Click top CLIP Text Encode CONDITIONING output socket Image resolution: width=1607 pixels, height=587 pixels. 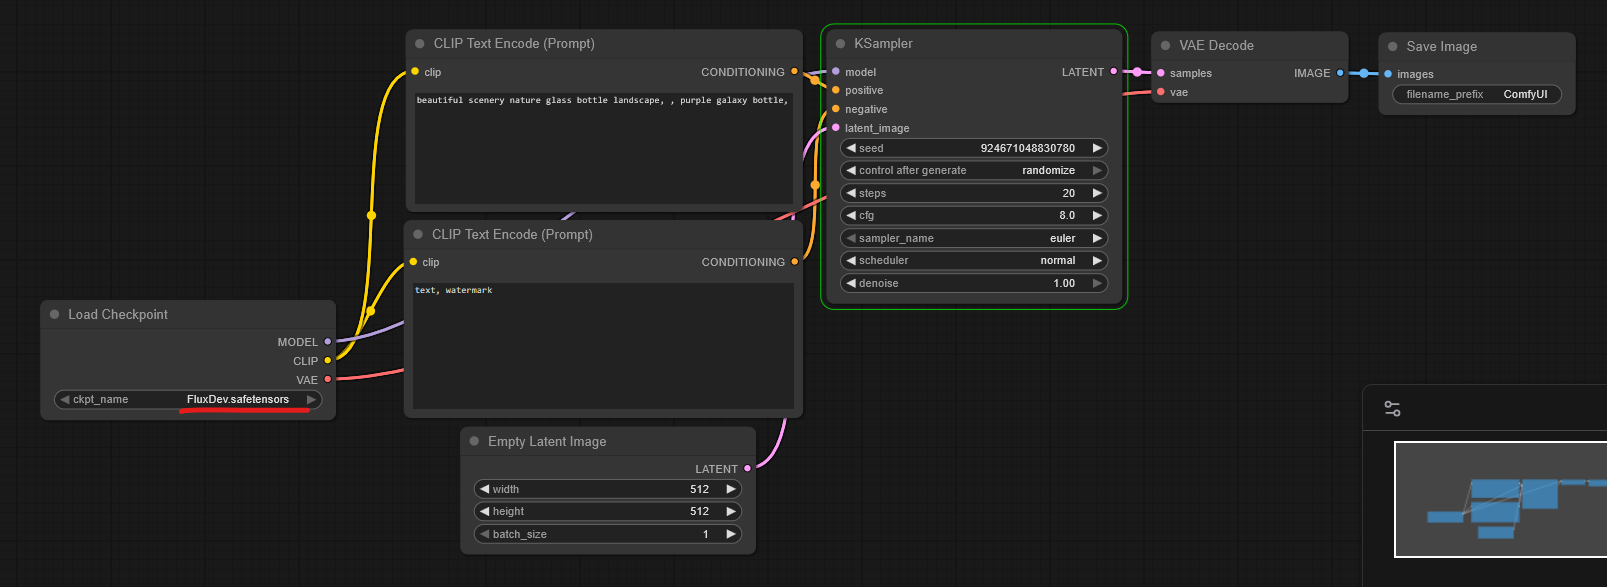(794, 71)
